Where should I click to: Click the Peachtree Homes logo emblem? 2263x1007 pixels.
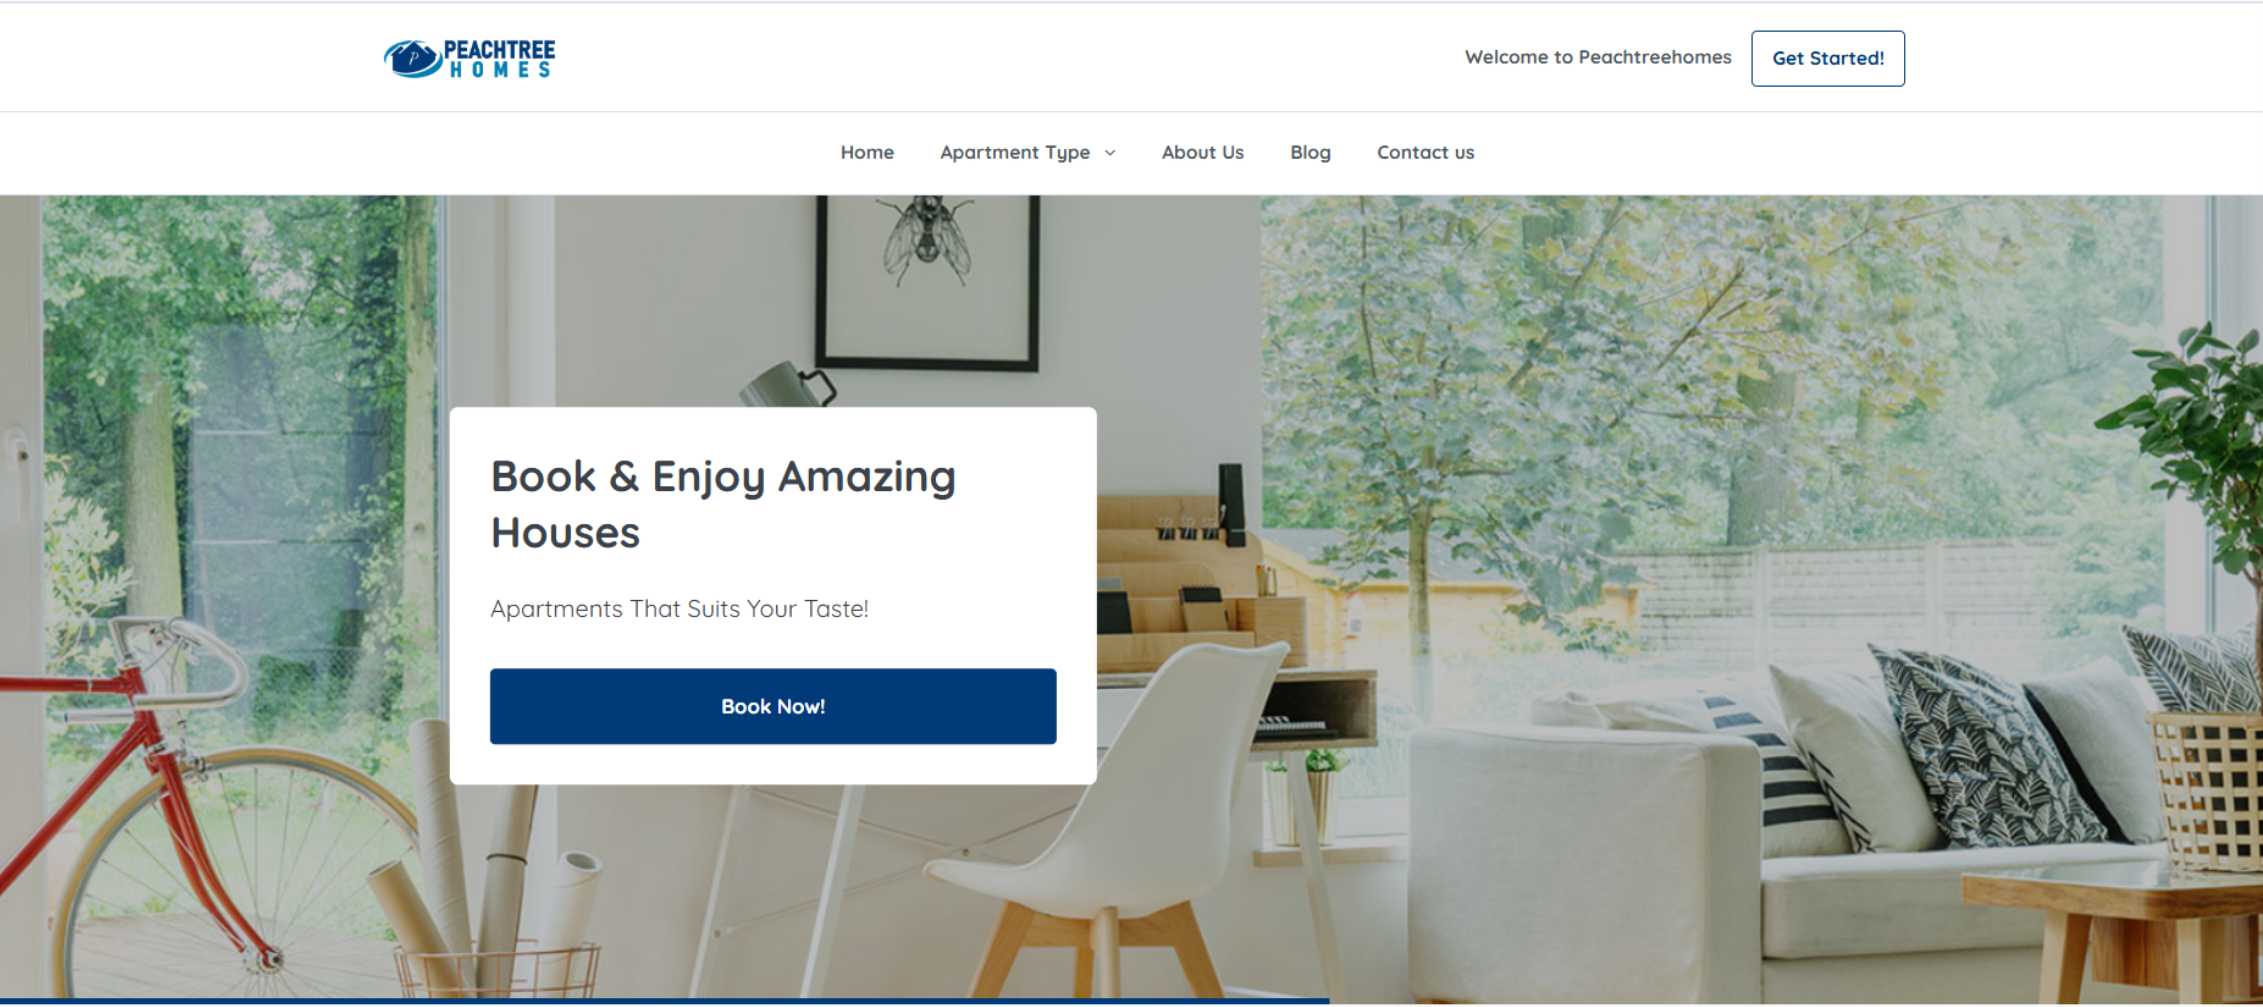(412, 59)
